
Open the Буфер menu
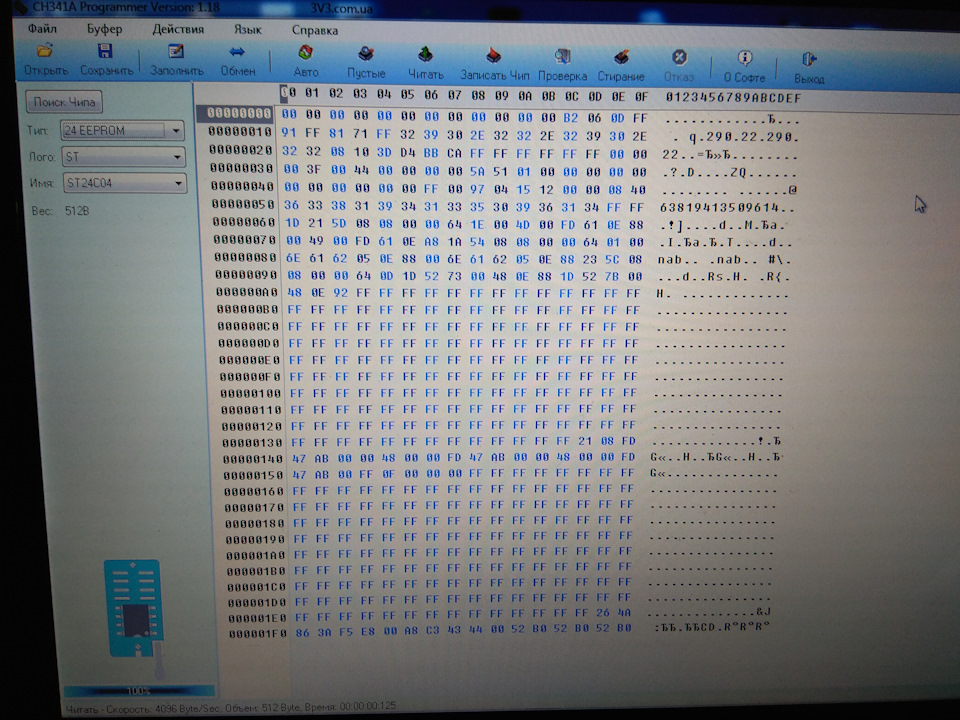(104, 29)
